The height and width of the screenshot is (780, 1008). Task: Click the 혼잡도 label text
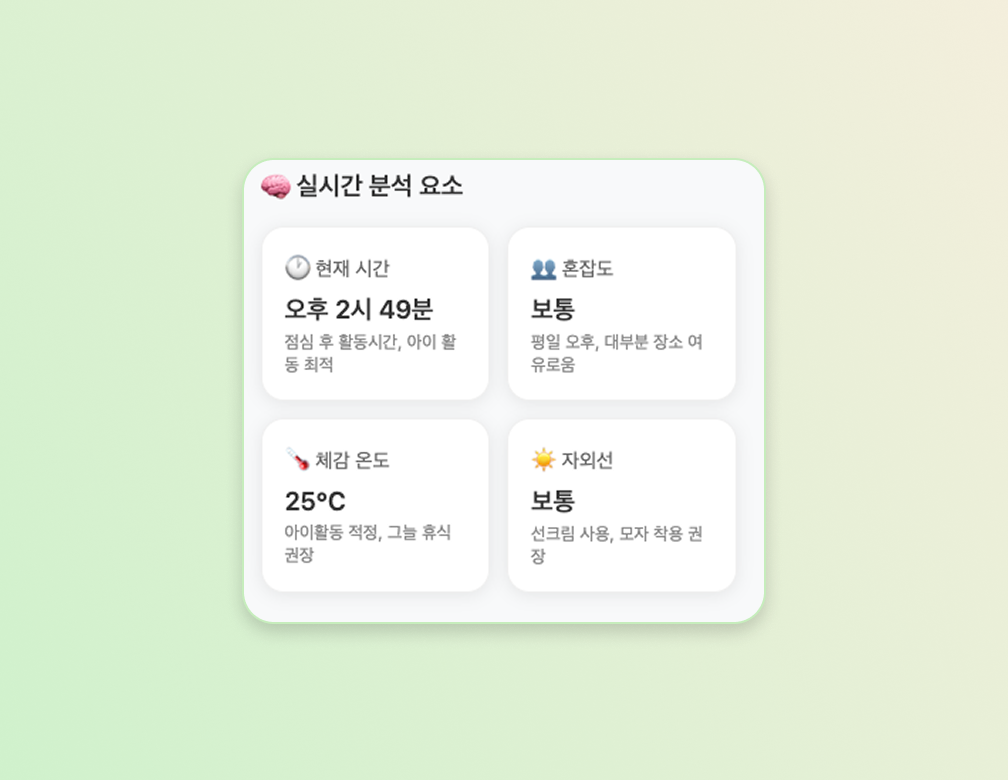[x=587, y=268]
